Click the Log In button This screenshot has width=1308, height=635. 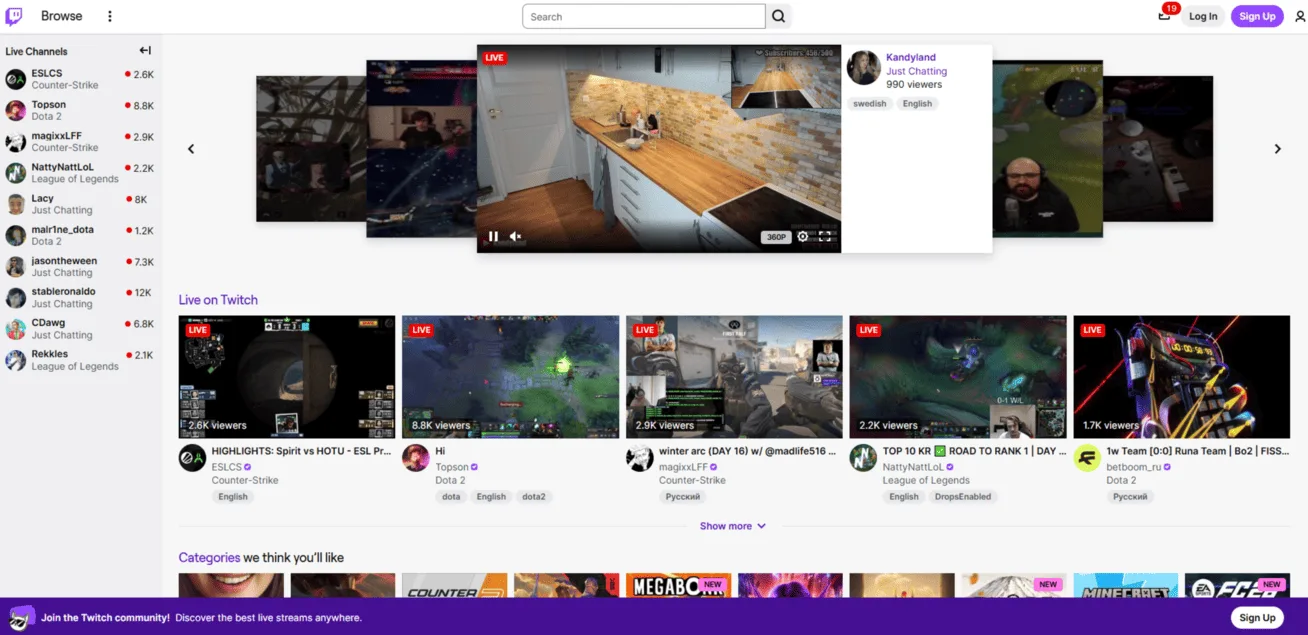click(x=1203, y=16)
